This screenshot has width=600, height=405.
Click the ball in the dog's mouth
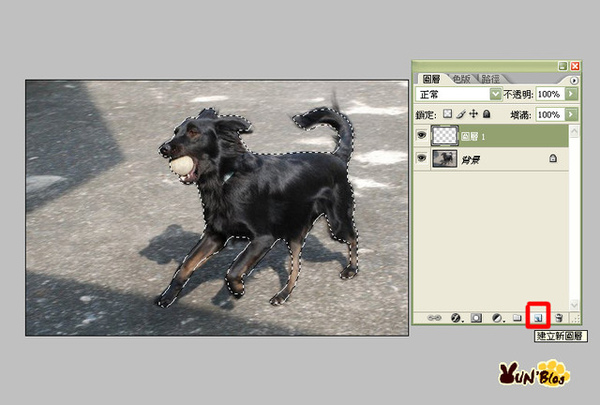coord(181,166)
